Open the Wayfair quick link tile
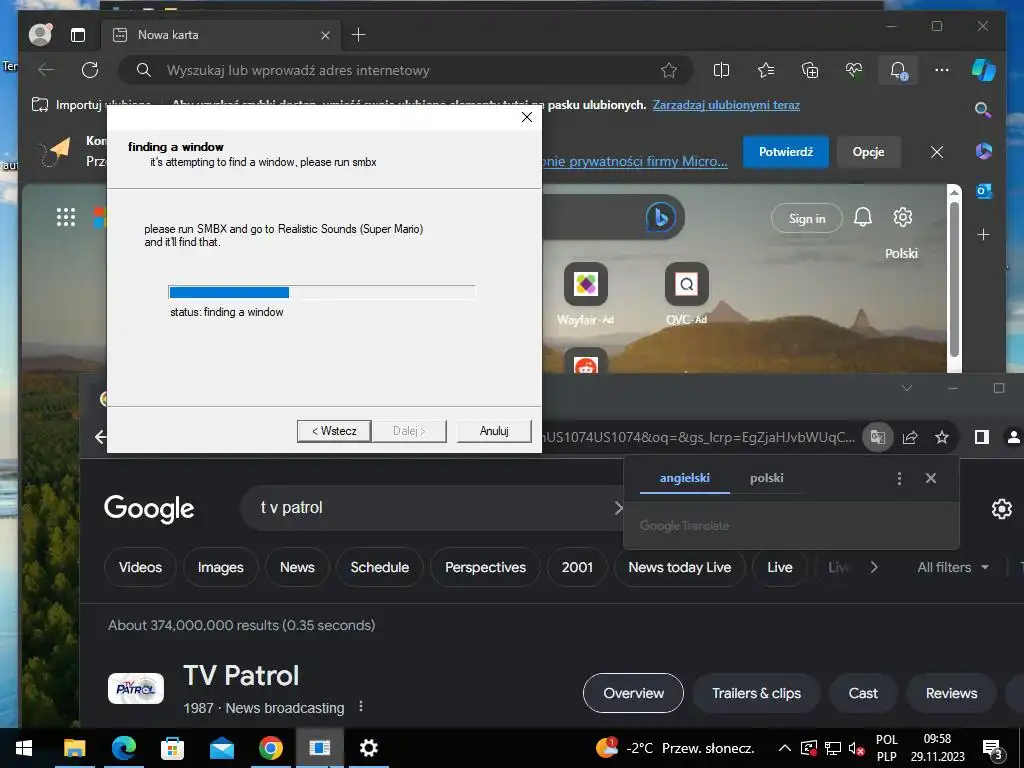This screenshot has width=1024, height=768. click(586, 294)
